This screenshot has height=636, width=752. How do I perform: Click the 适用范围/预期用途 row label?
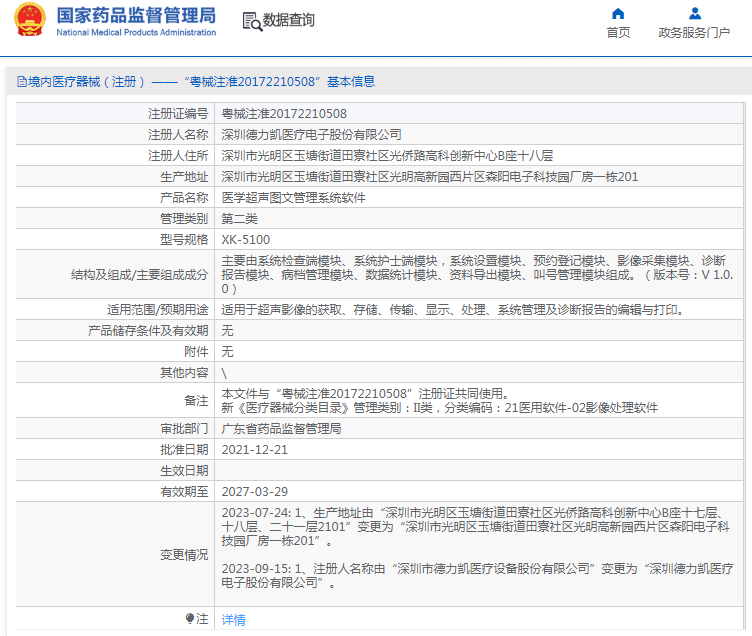[x=158, y=310]
